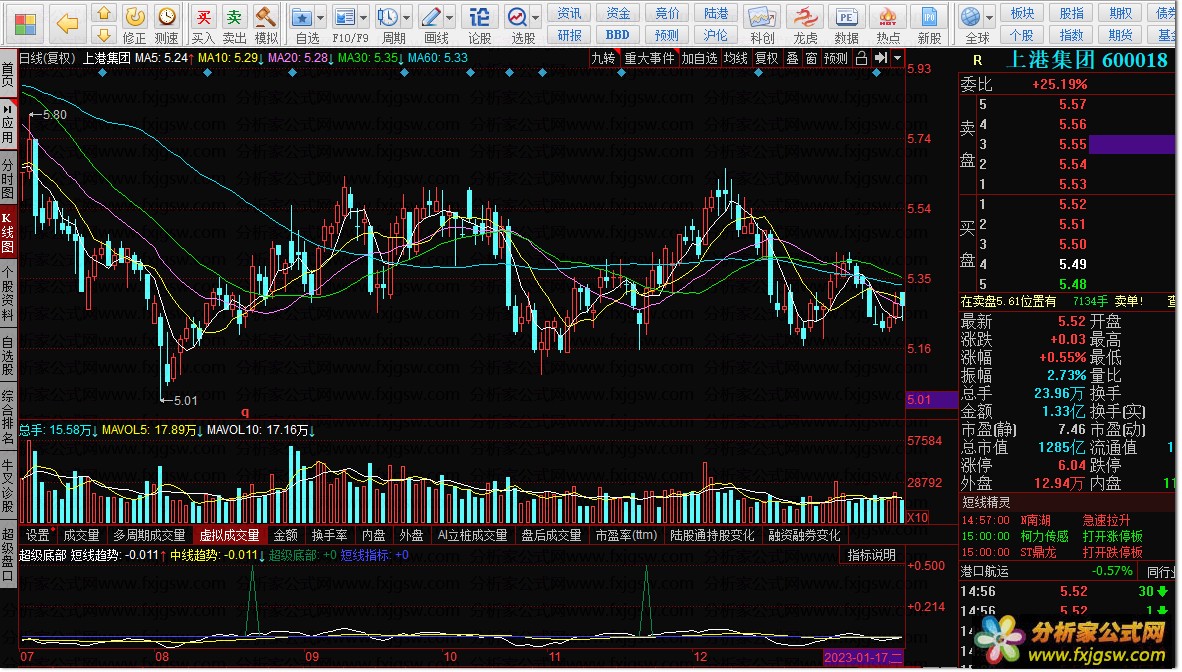Screen dimensions: 1182x672
Task: Open the 科创 chart icon
Action: pos(761,17)
